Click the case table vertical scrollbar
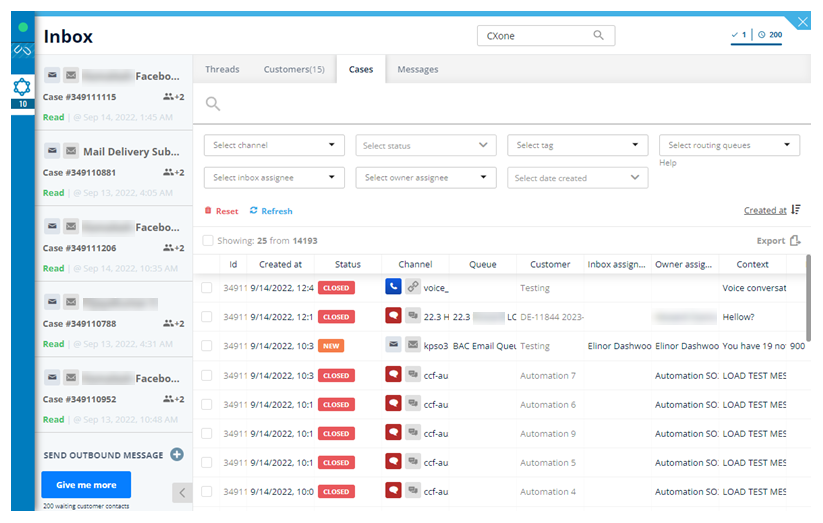The width and height of the screenshot is (823, 523). [808, 298]
